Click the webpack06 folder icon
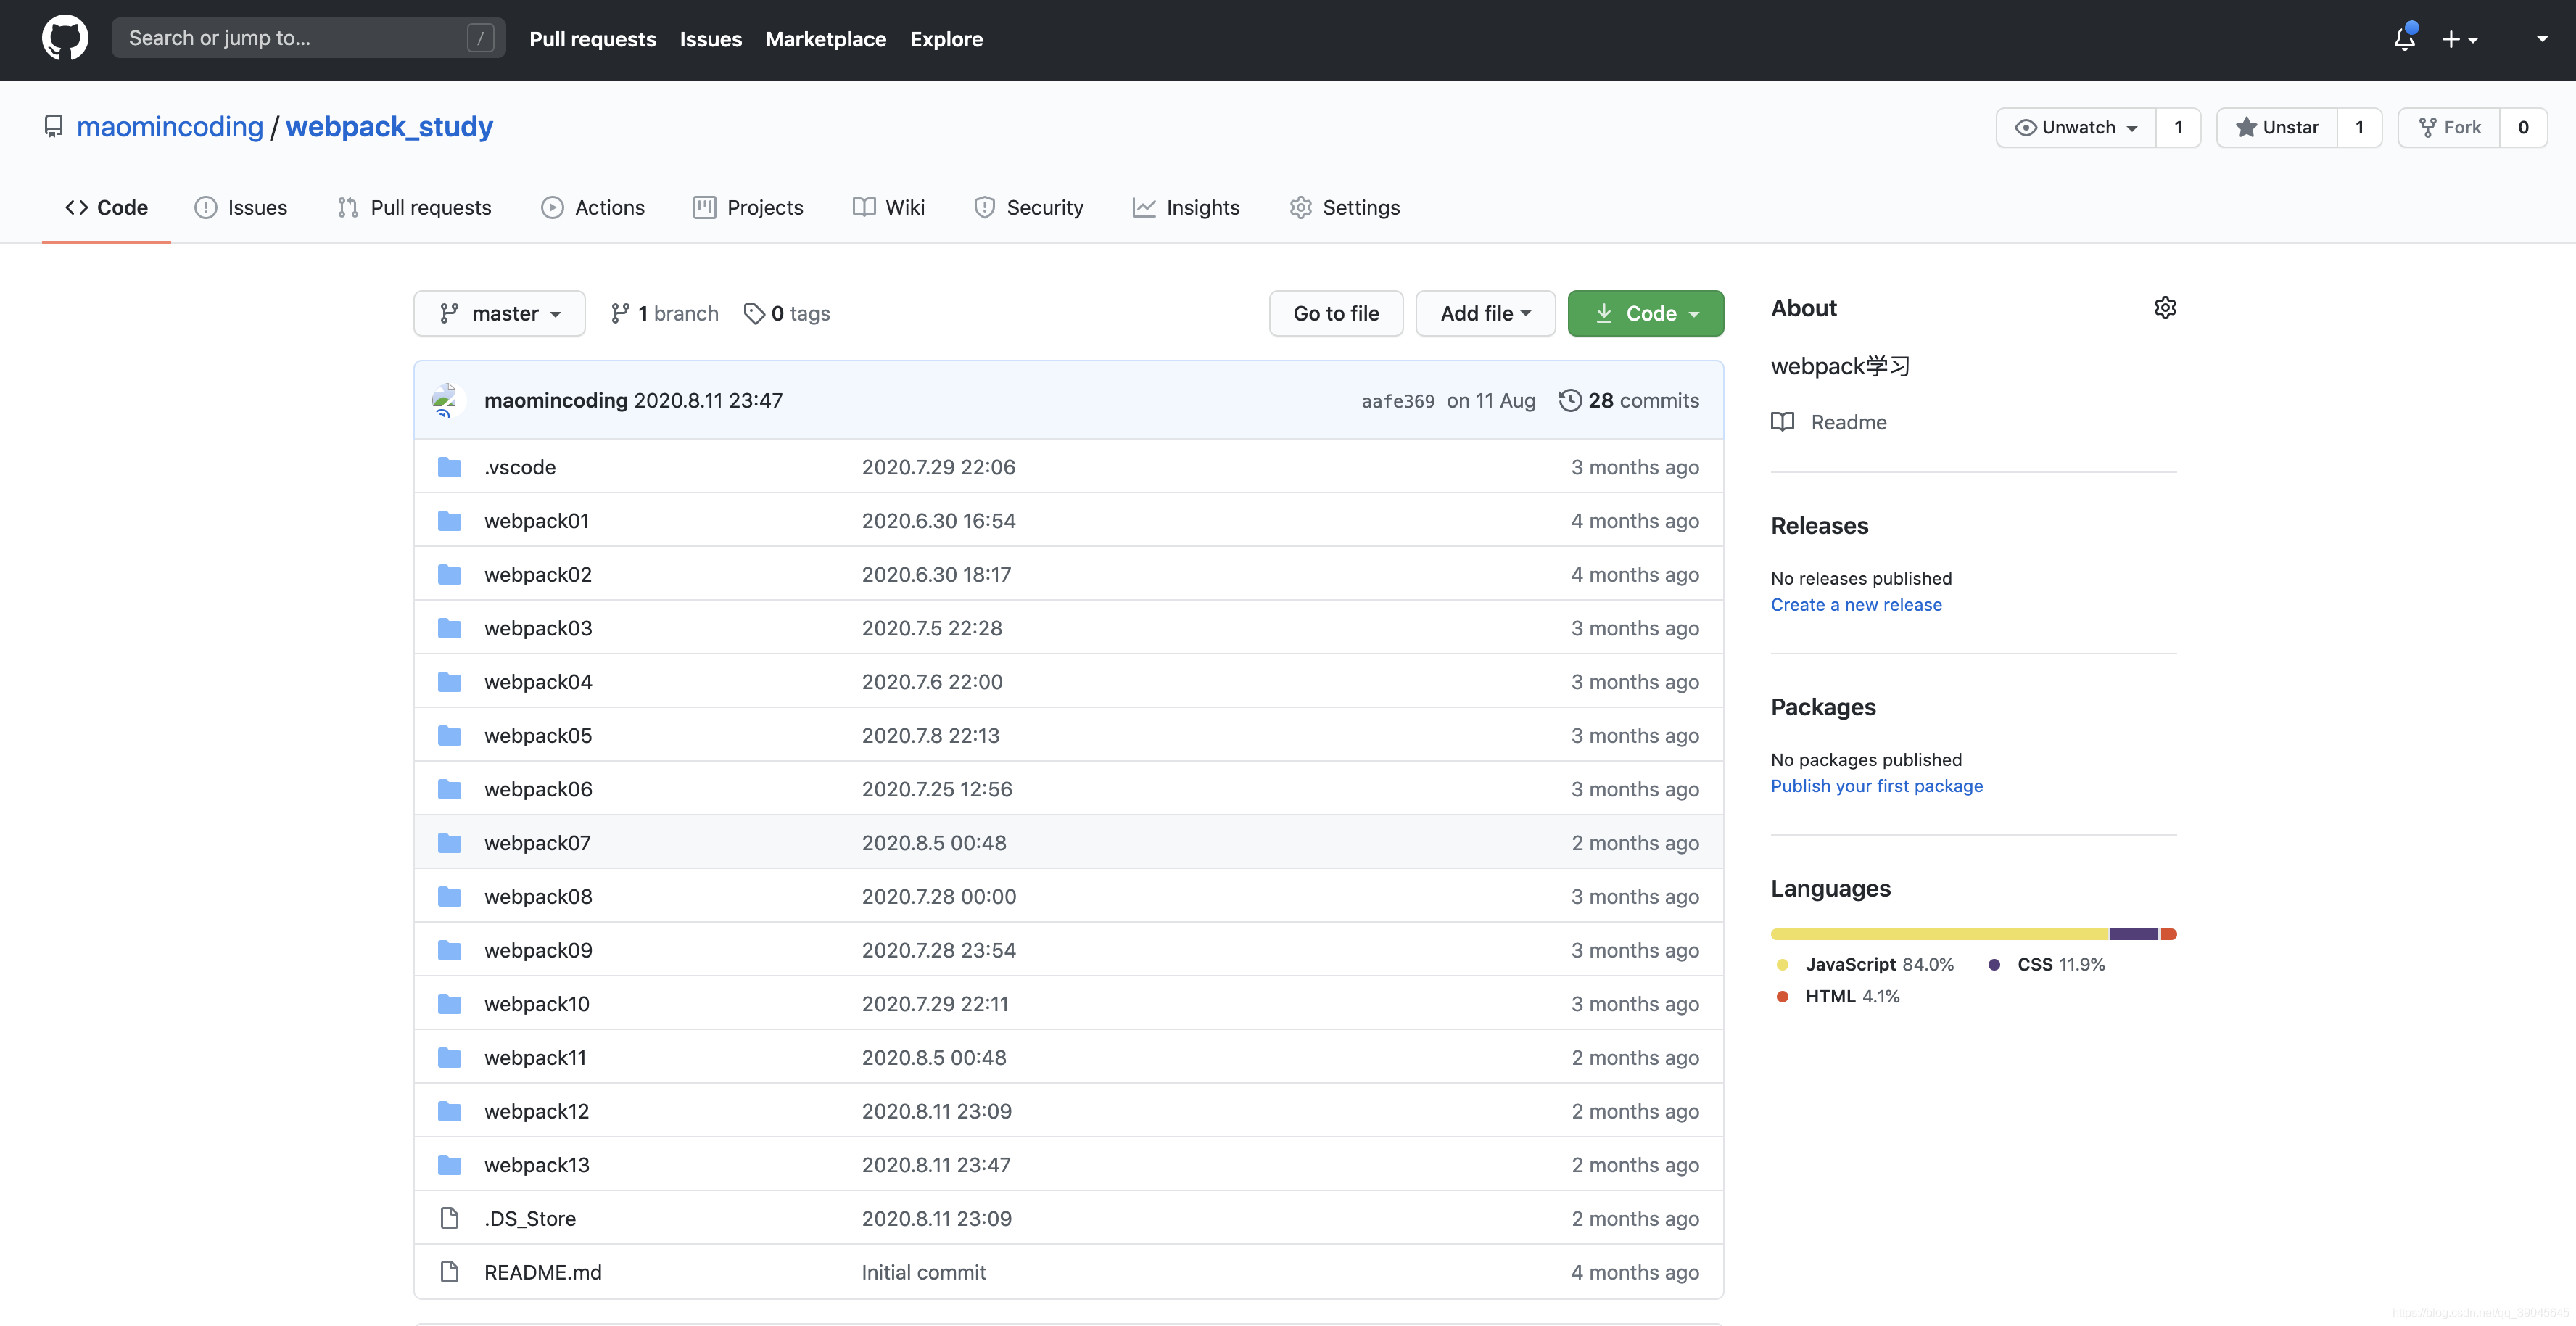 pos(450,789)
